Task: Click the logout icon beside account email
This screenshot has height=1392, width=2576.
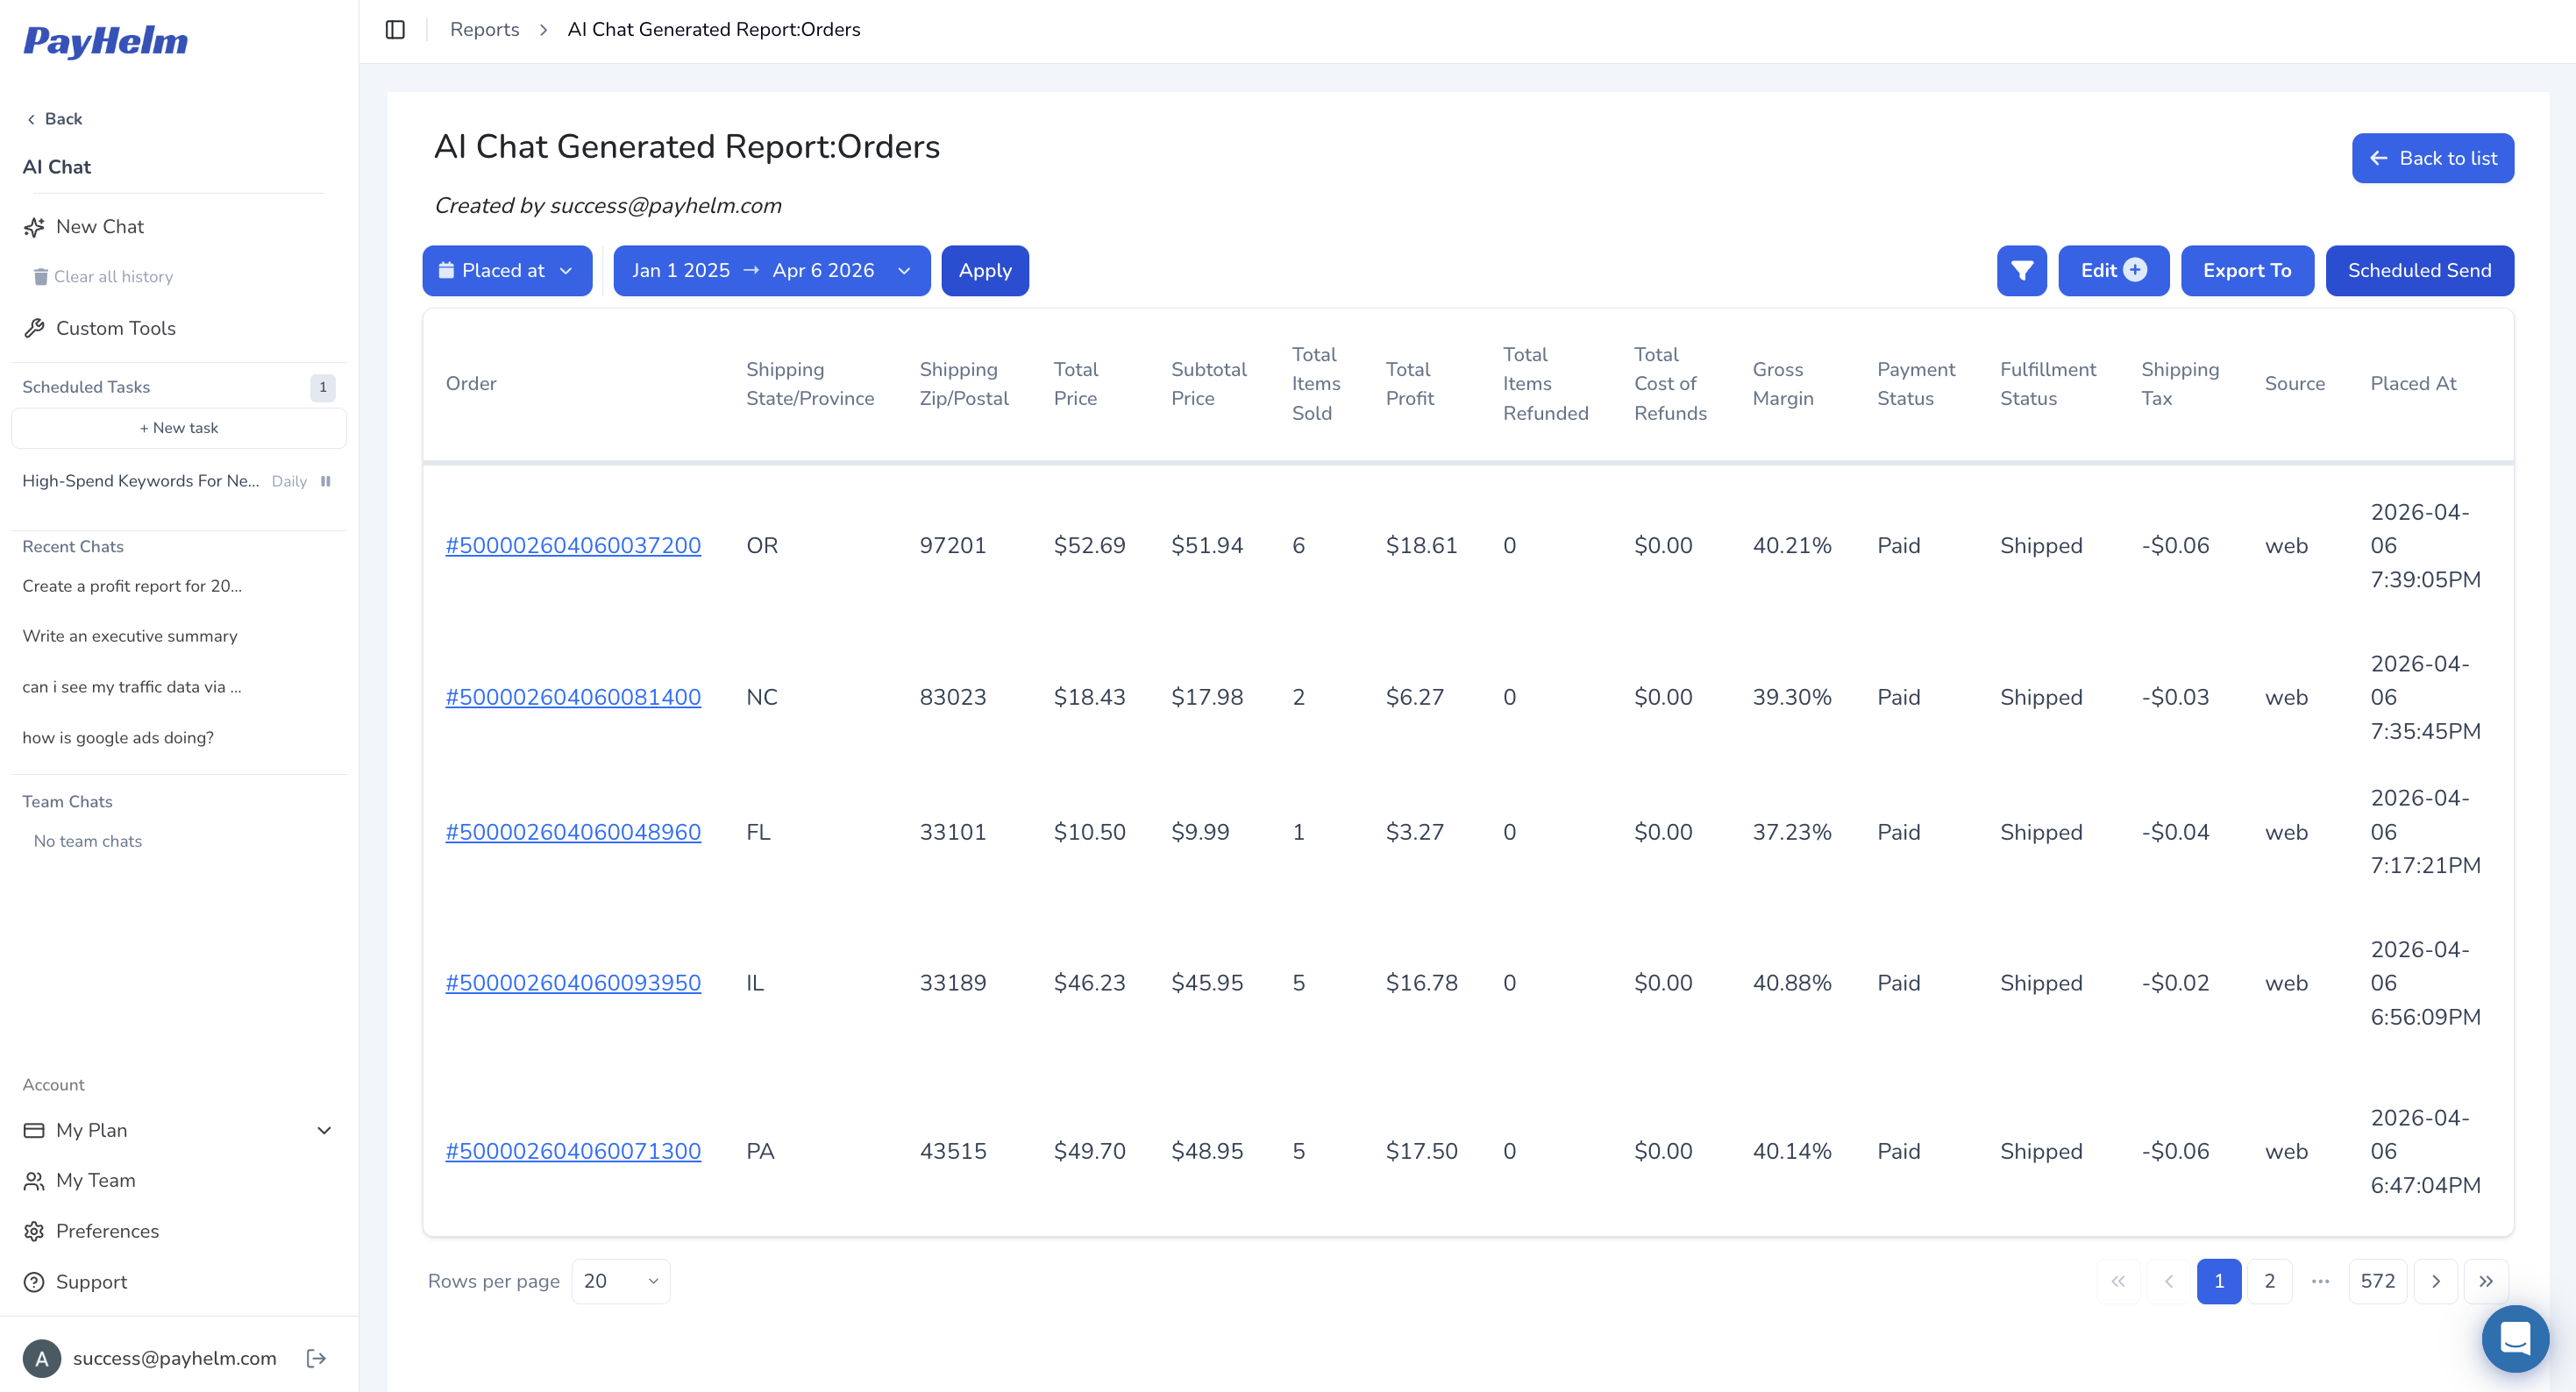Action: pyautogui.click(x=316, y=1357)
